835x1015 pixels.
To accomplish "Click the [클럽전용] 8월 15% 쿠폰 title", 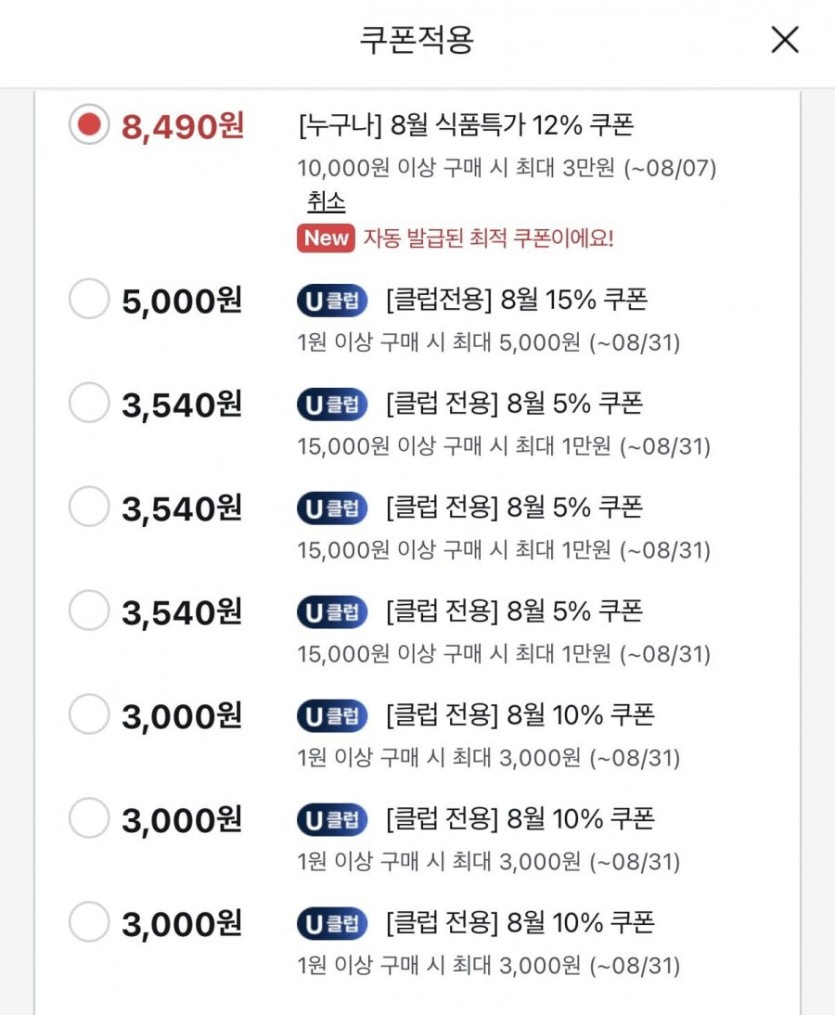I will click(516, 299).
